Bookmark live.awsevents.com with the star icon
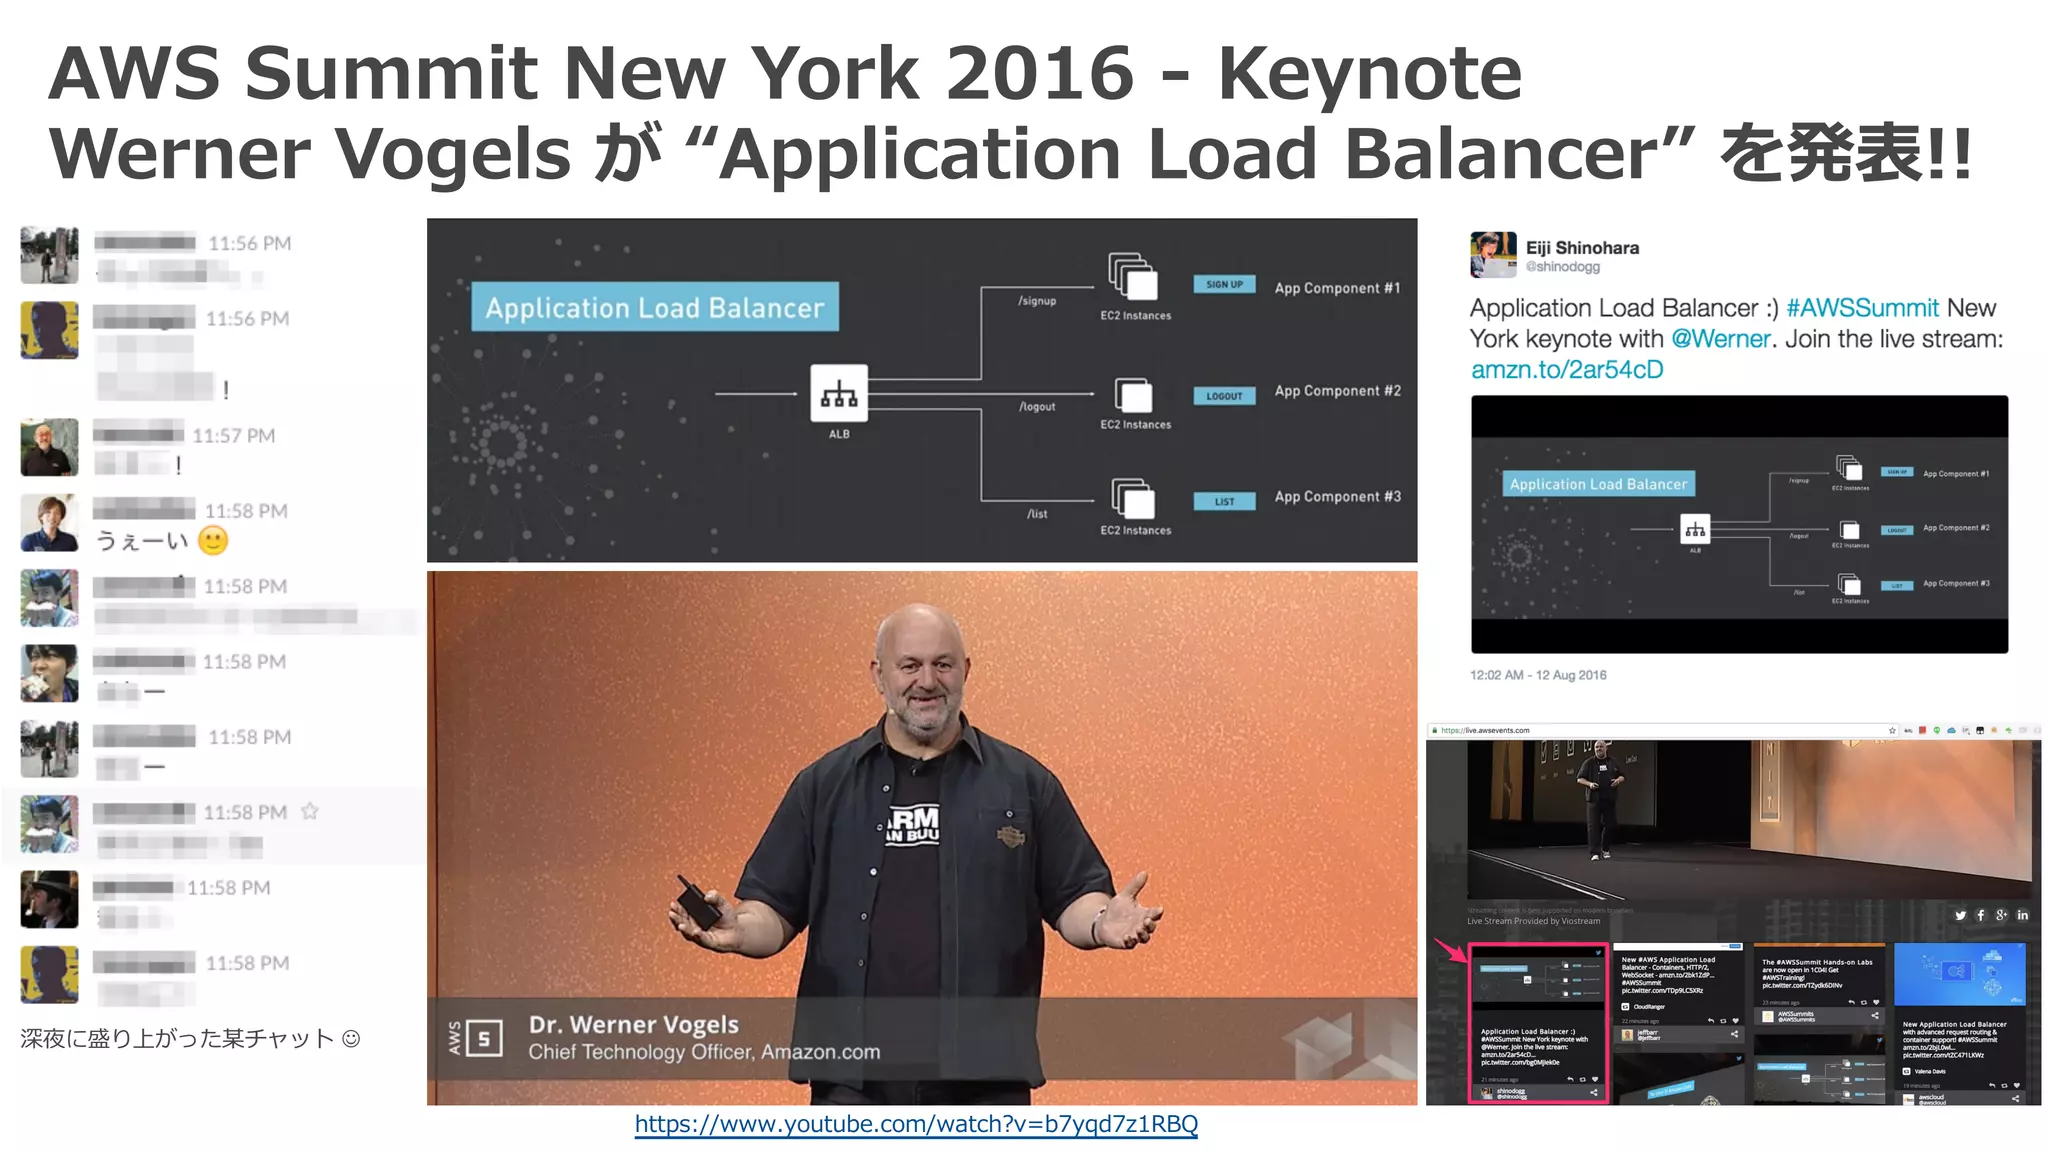 [1891, 731]
